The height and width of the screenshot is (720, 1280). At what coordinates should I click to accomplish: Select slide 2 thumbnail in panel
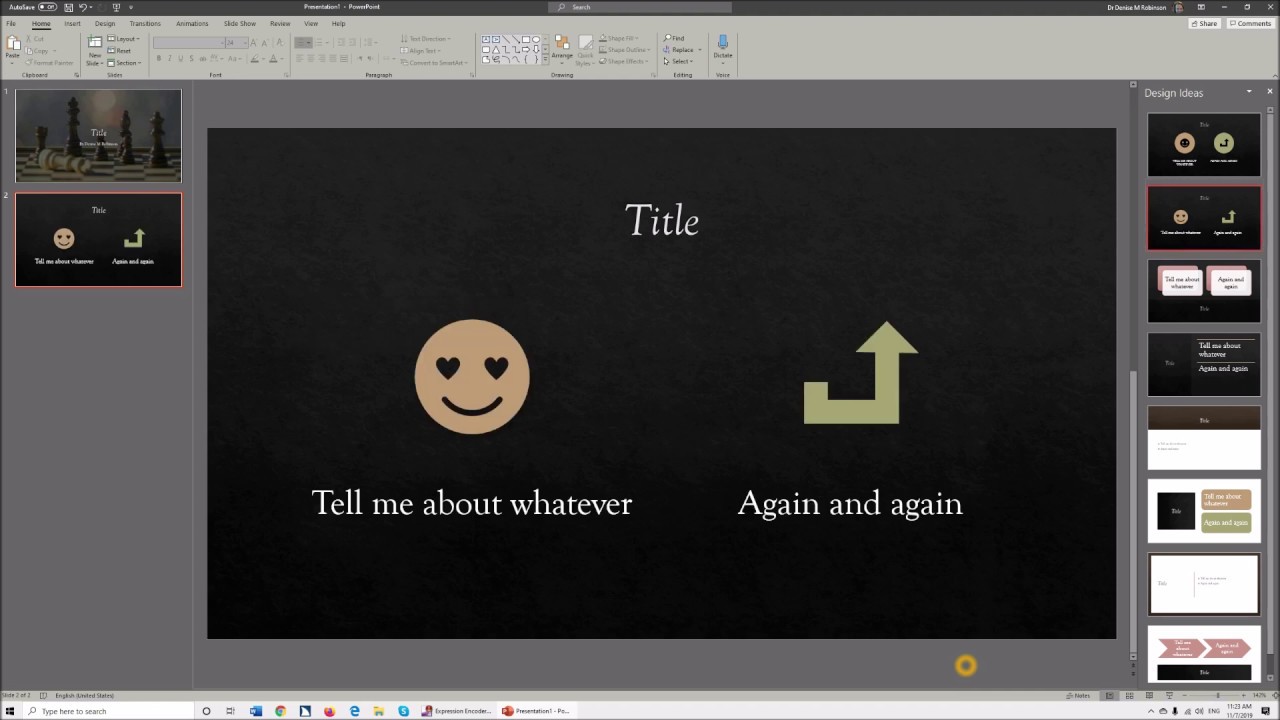[98, 240]
